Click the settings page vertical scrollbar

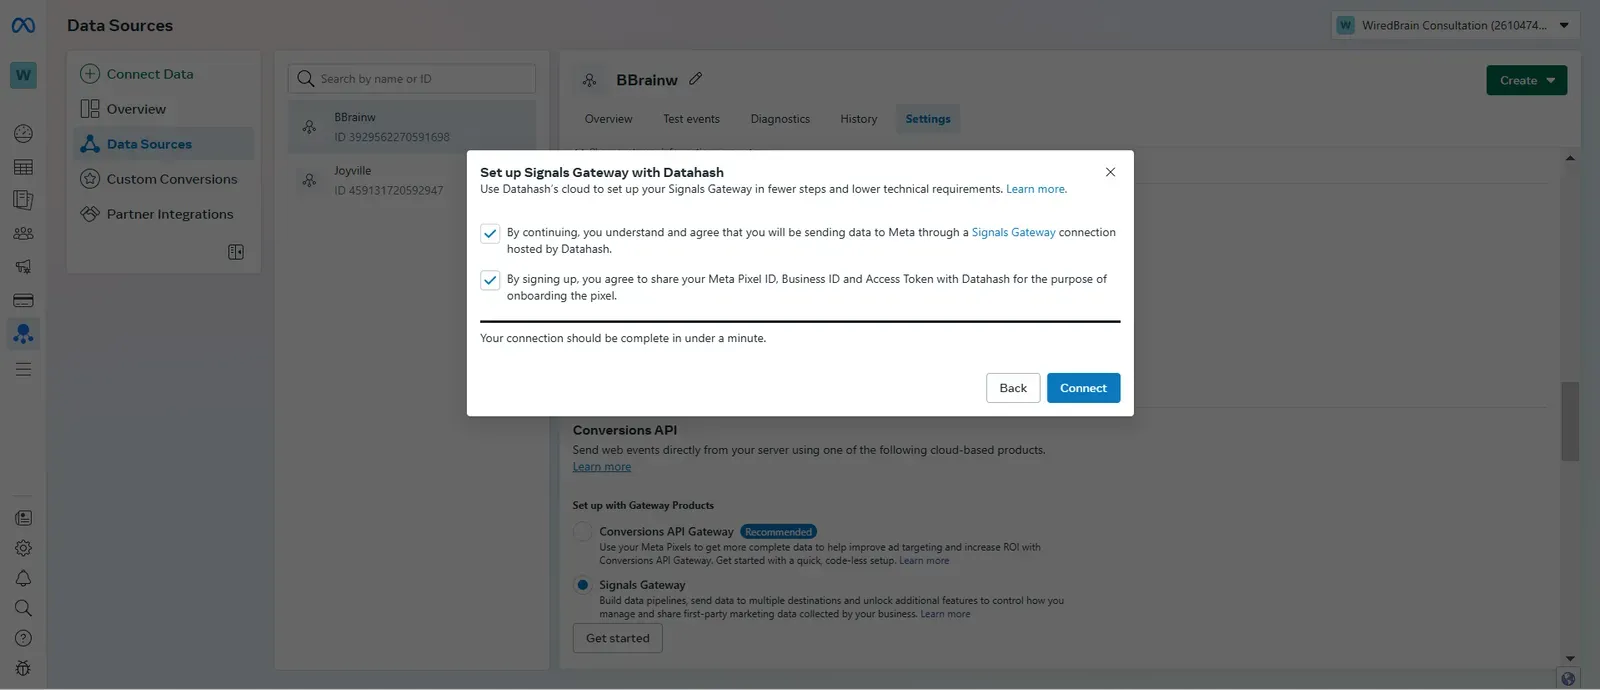[x=1570, y=421]
